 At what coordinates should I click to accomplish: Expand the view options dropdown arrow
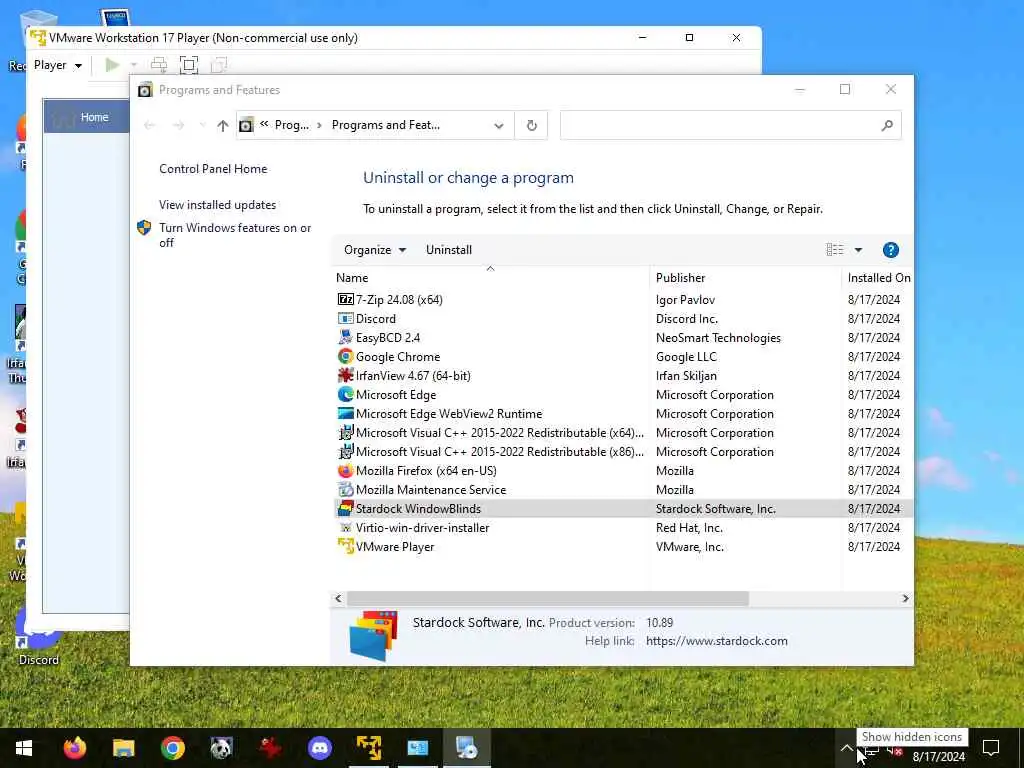coord(858,249)
